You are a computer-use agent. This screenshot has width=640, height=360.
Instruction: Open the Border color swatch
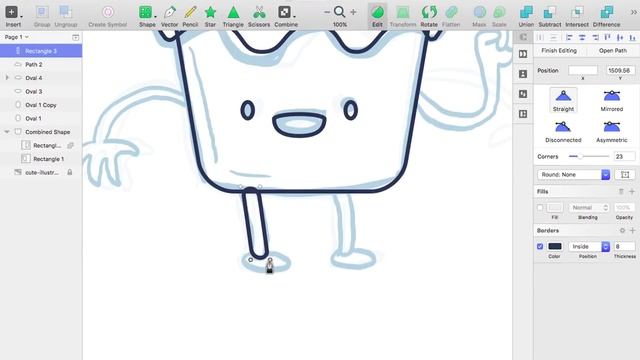[555, 247]
